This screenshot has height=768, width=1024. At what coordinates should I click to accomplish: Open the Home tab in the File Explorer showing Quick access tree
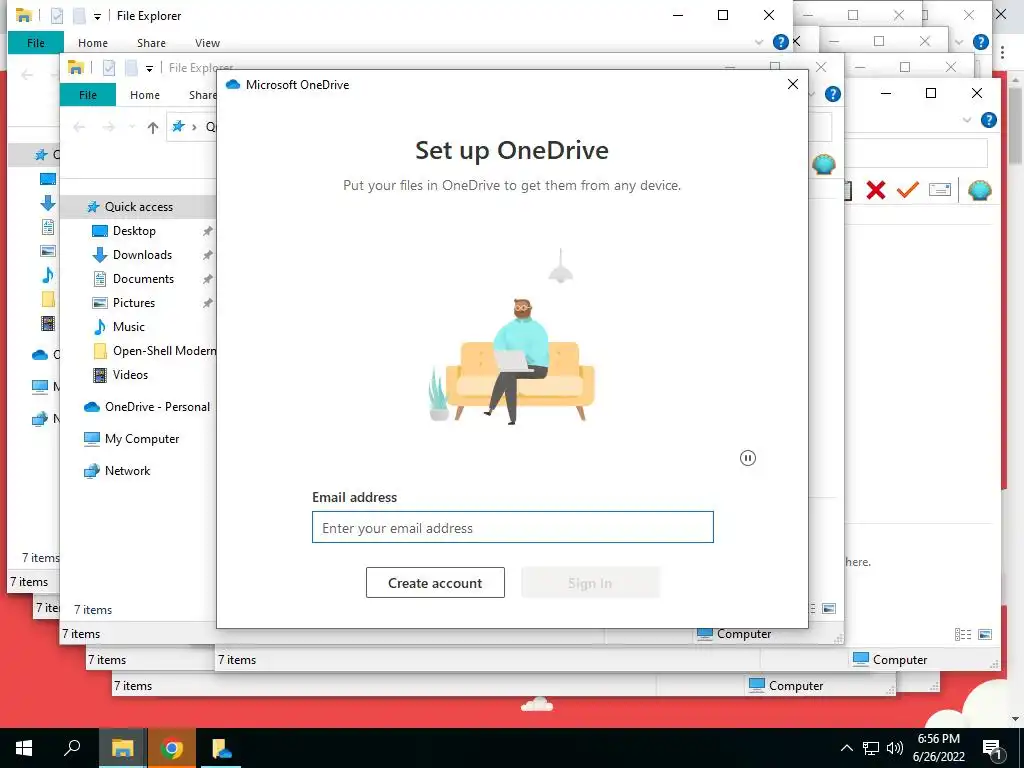point(144,95)
